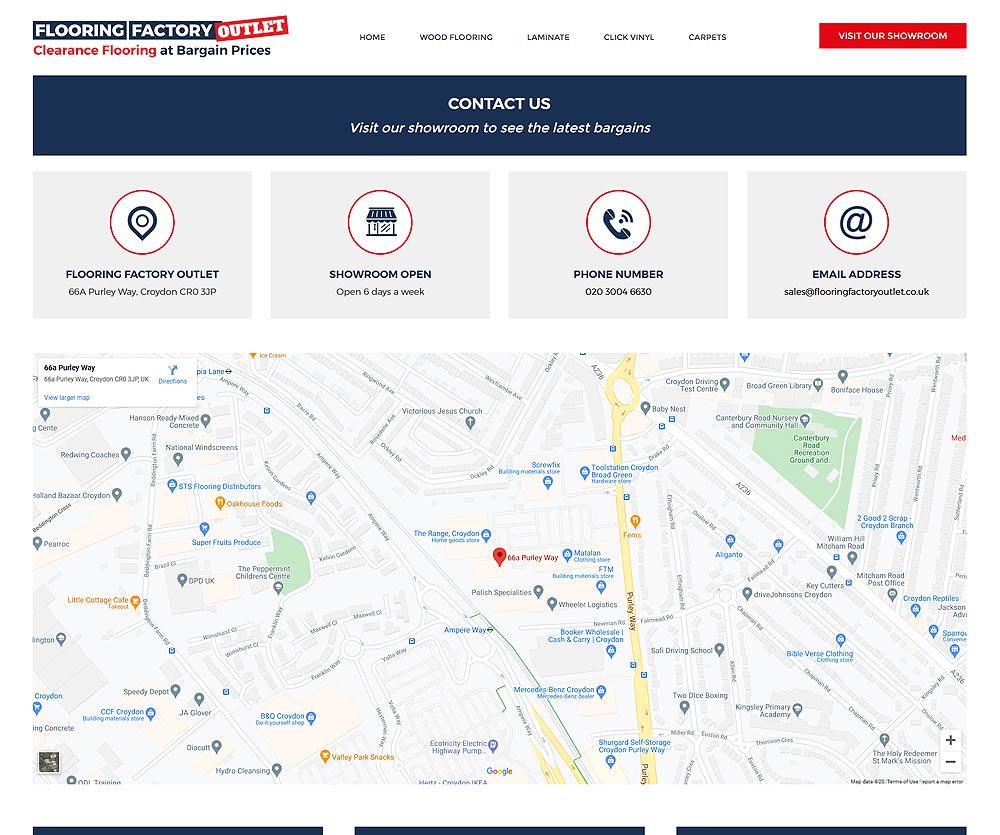
Task: Click the address 66A Purley Way, Croydon CR0 3JP
Action: coord(142,292)
